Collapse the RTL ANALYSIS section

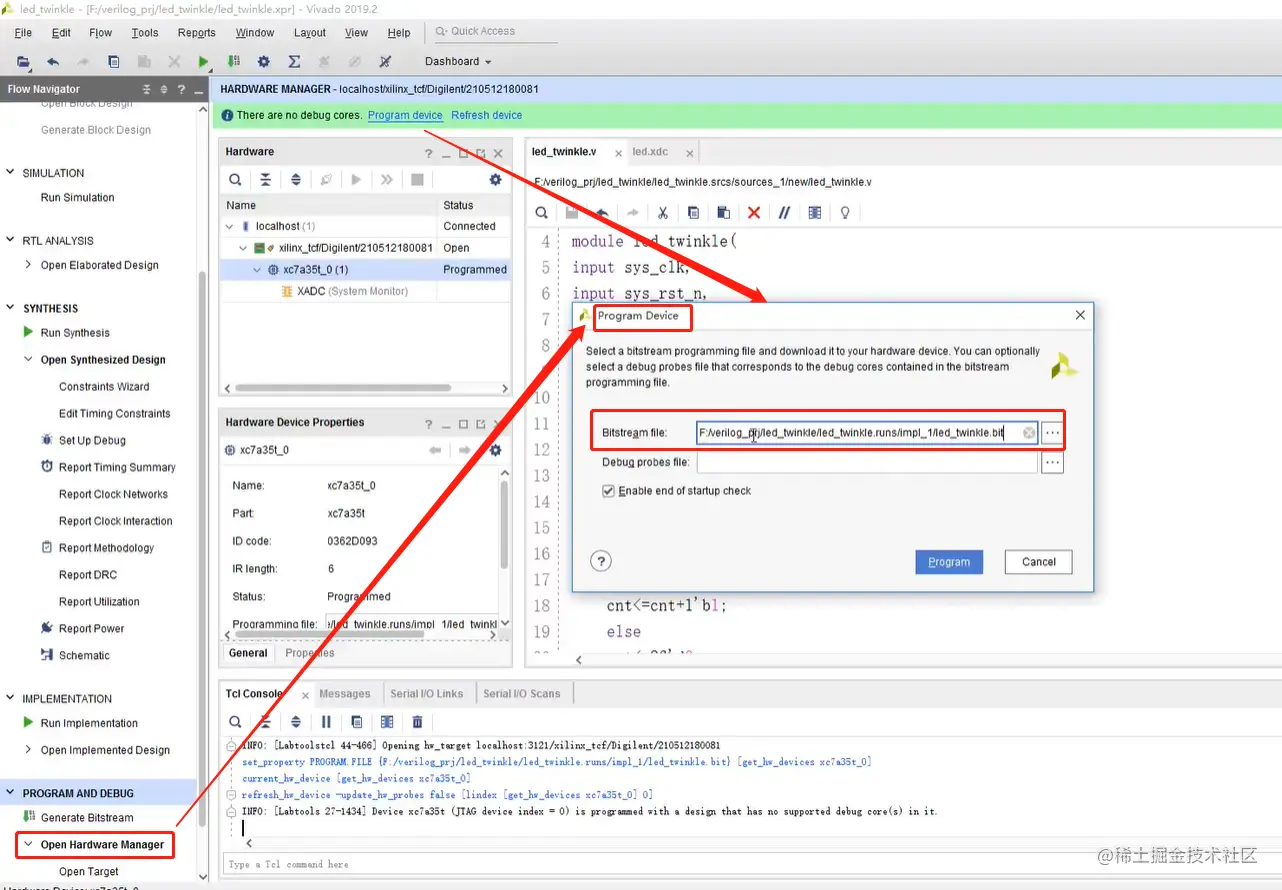[x=11, y=241]
